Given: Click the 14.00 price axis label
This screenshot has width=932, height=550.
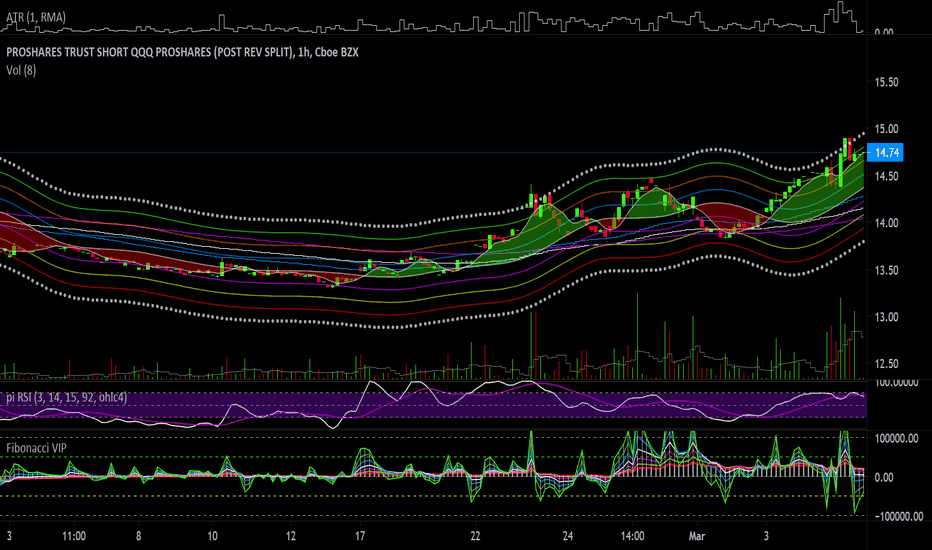Looking at the screenshot, I should pyautogui.click(x=886, y=223).
